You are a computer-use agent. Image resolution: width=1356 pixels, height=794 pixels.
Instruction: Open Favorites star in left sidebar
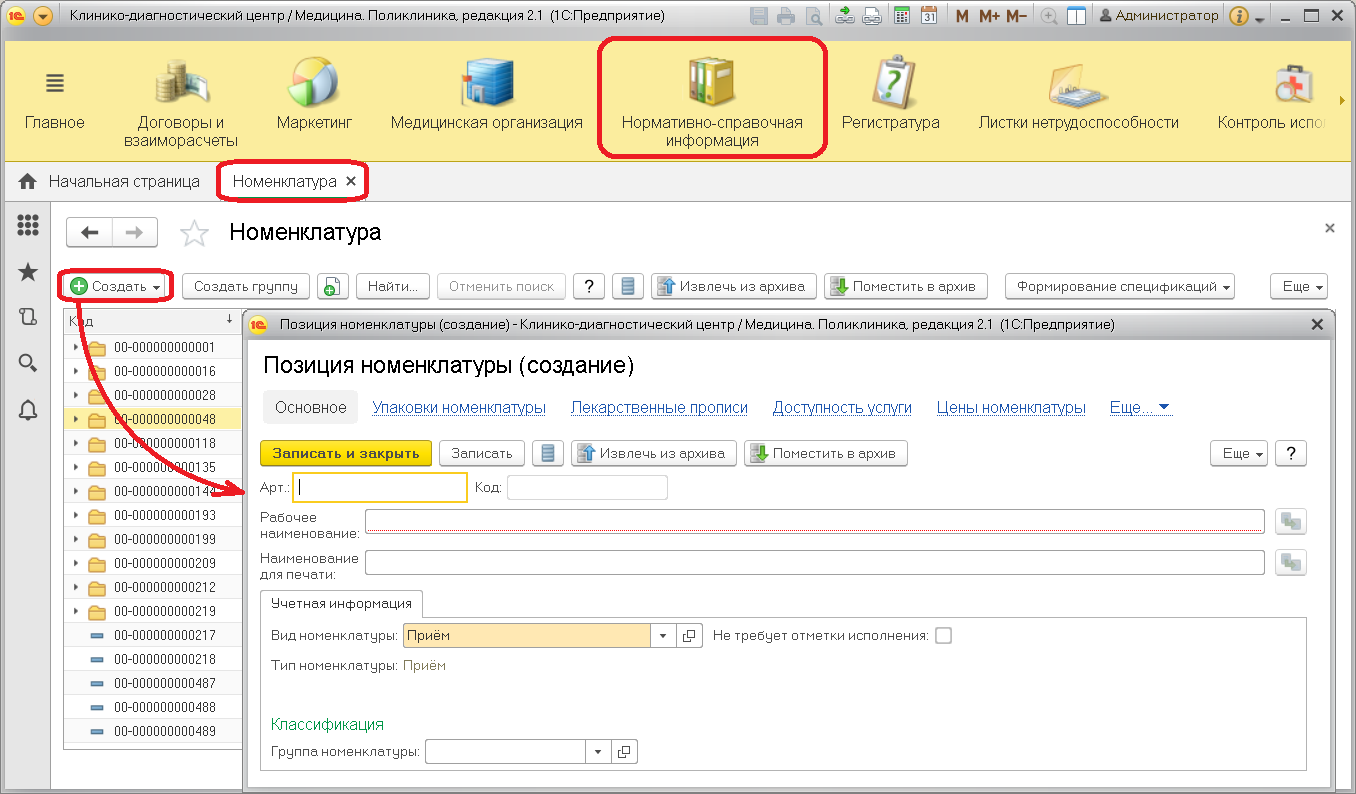pyautogui.click(x=28, y=272)
